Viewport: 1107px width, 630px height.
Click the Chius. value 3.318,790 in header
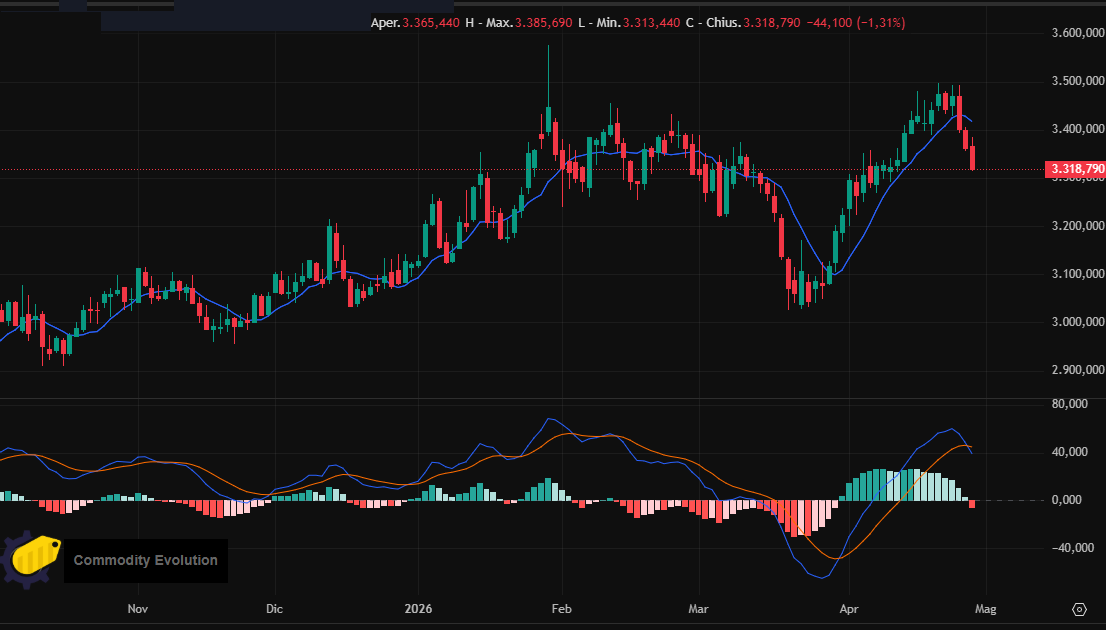(x=772, y=23)
